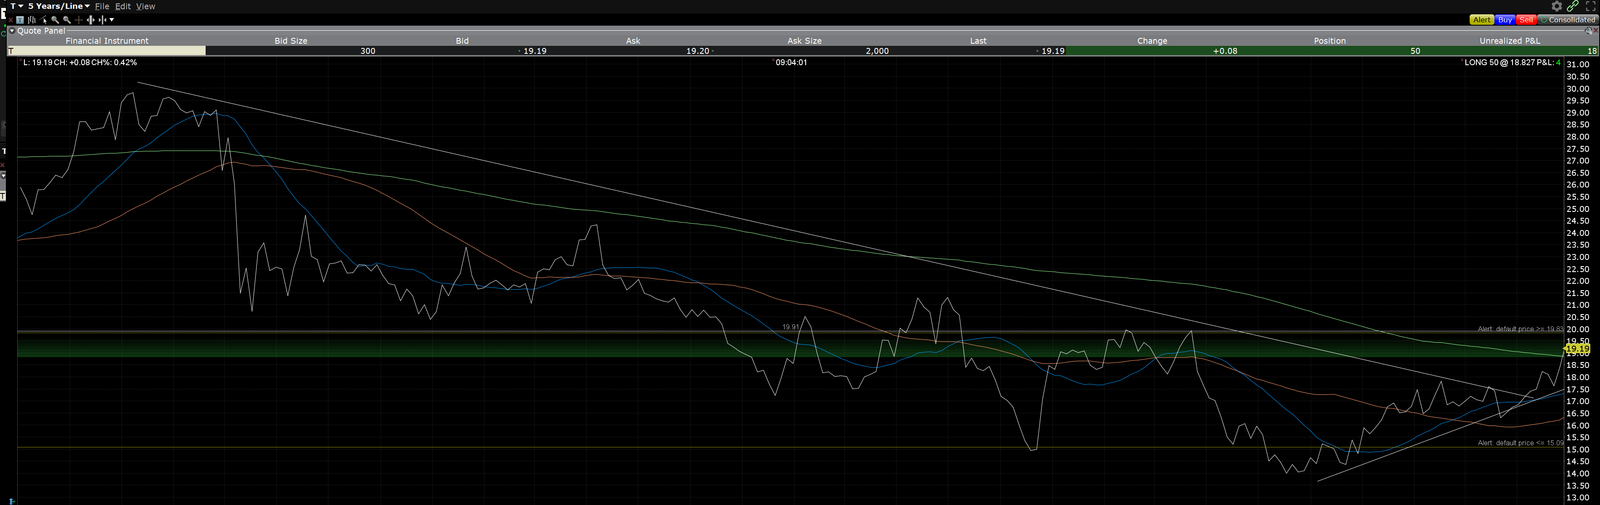Click the zoom in magnifier icon
This screenshot has height=505, width=1600.
(55, 20)
